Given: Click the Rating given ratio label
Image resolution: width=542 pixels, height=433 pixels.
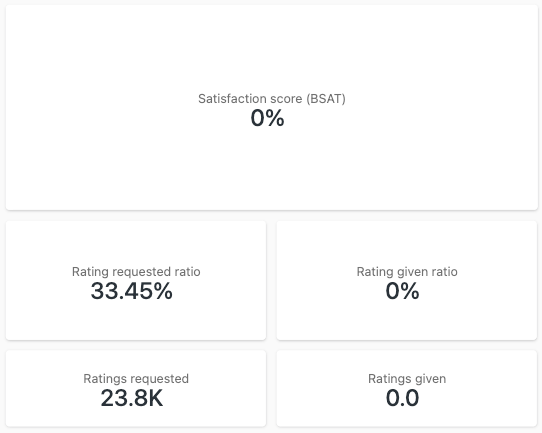Looking at the screenshot, I should [407, 272].
